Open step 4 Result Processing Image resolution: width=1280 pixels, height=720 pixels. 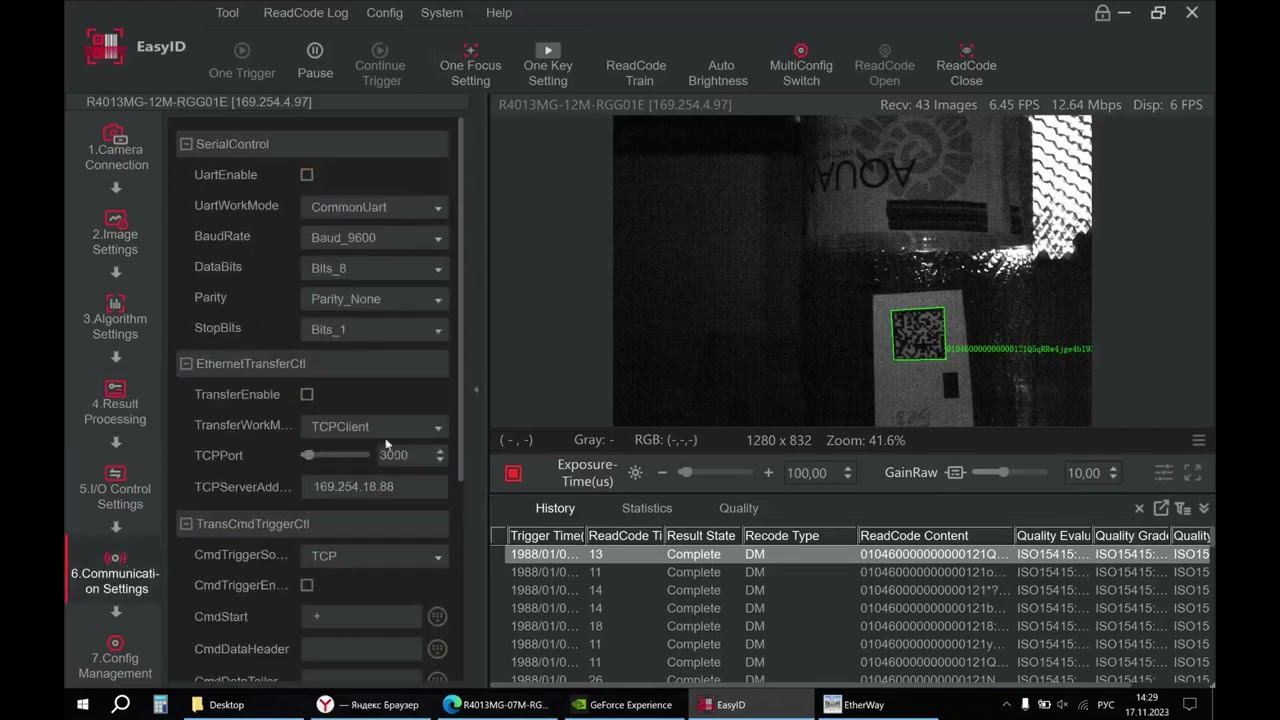[116, 403]
